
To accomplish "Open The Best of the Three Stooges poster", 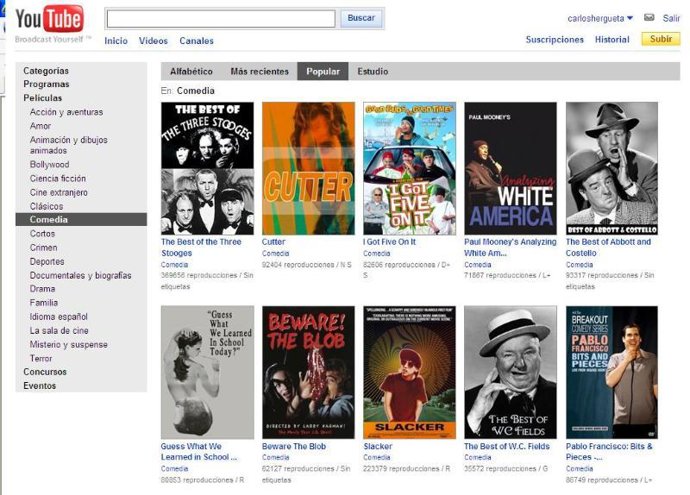I will [x=207, y=167].
